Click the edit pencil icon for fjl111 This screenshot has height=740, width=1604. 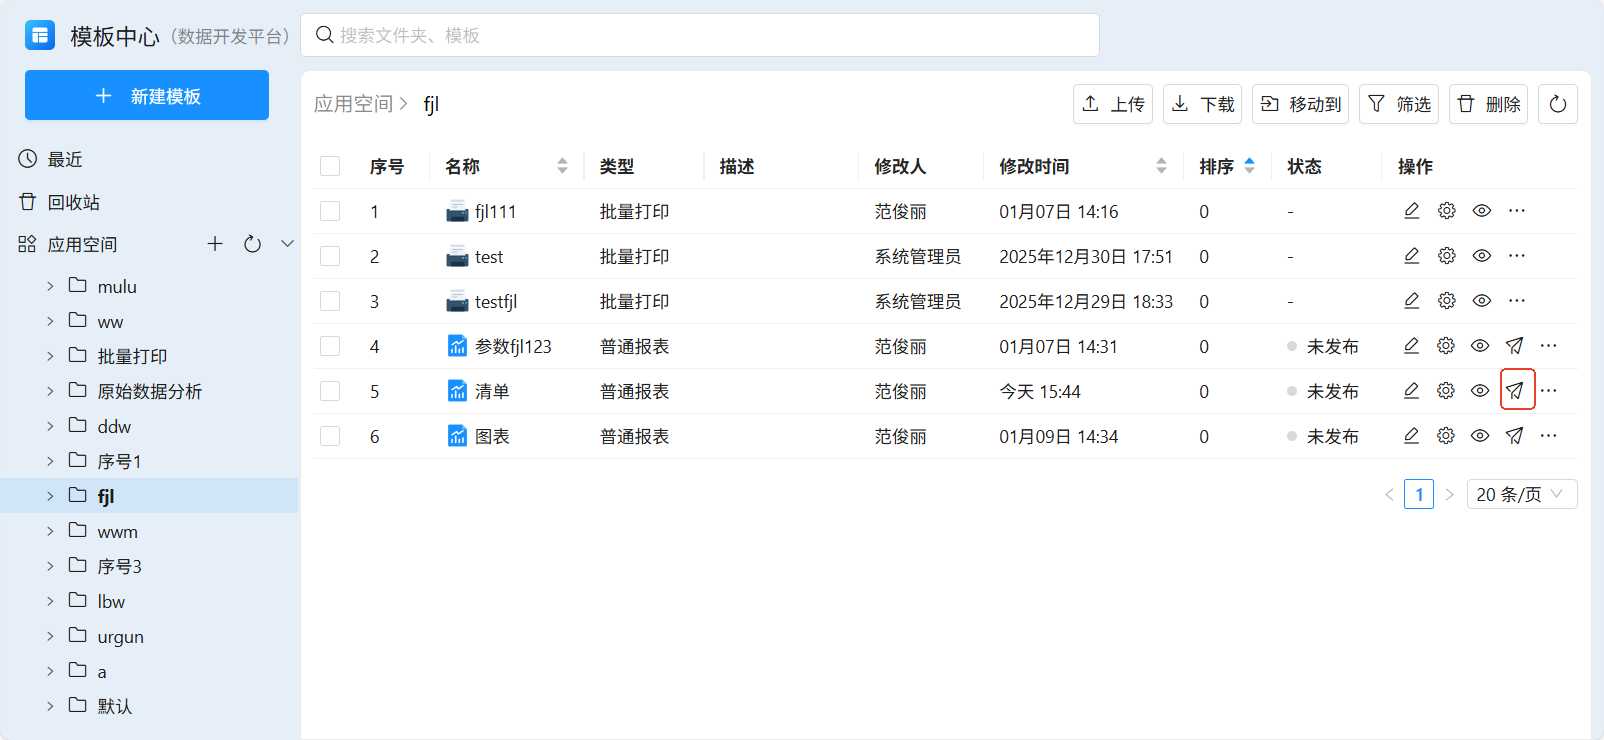click(1411, 211)
